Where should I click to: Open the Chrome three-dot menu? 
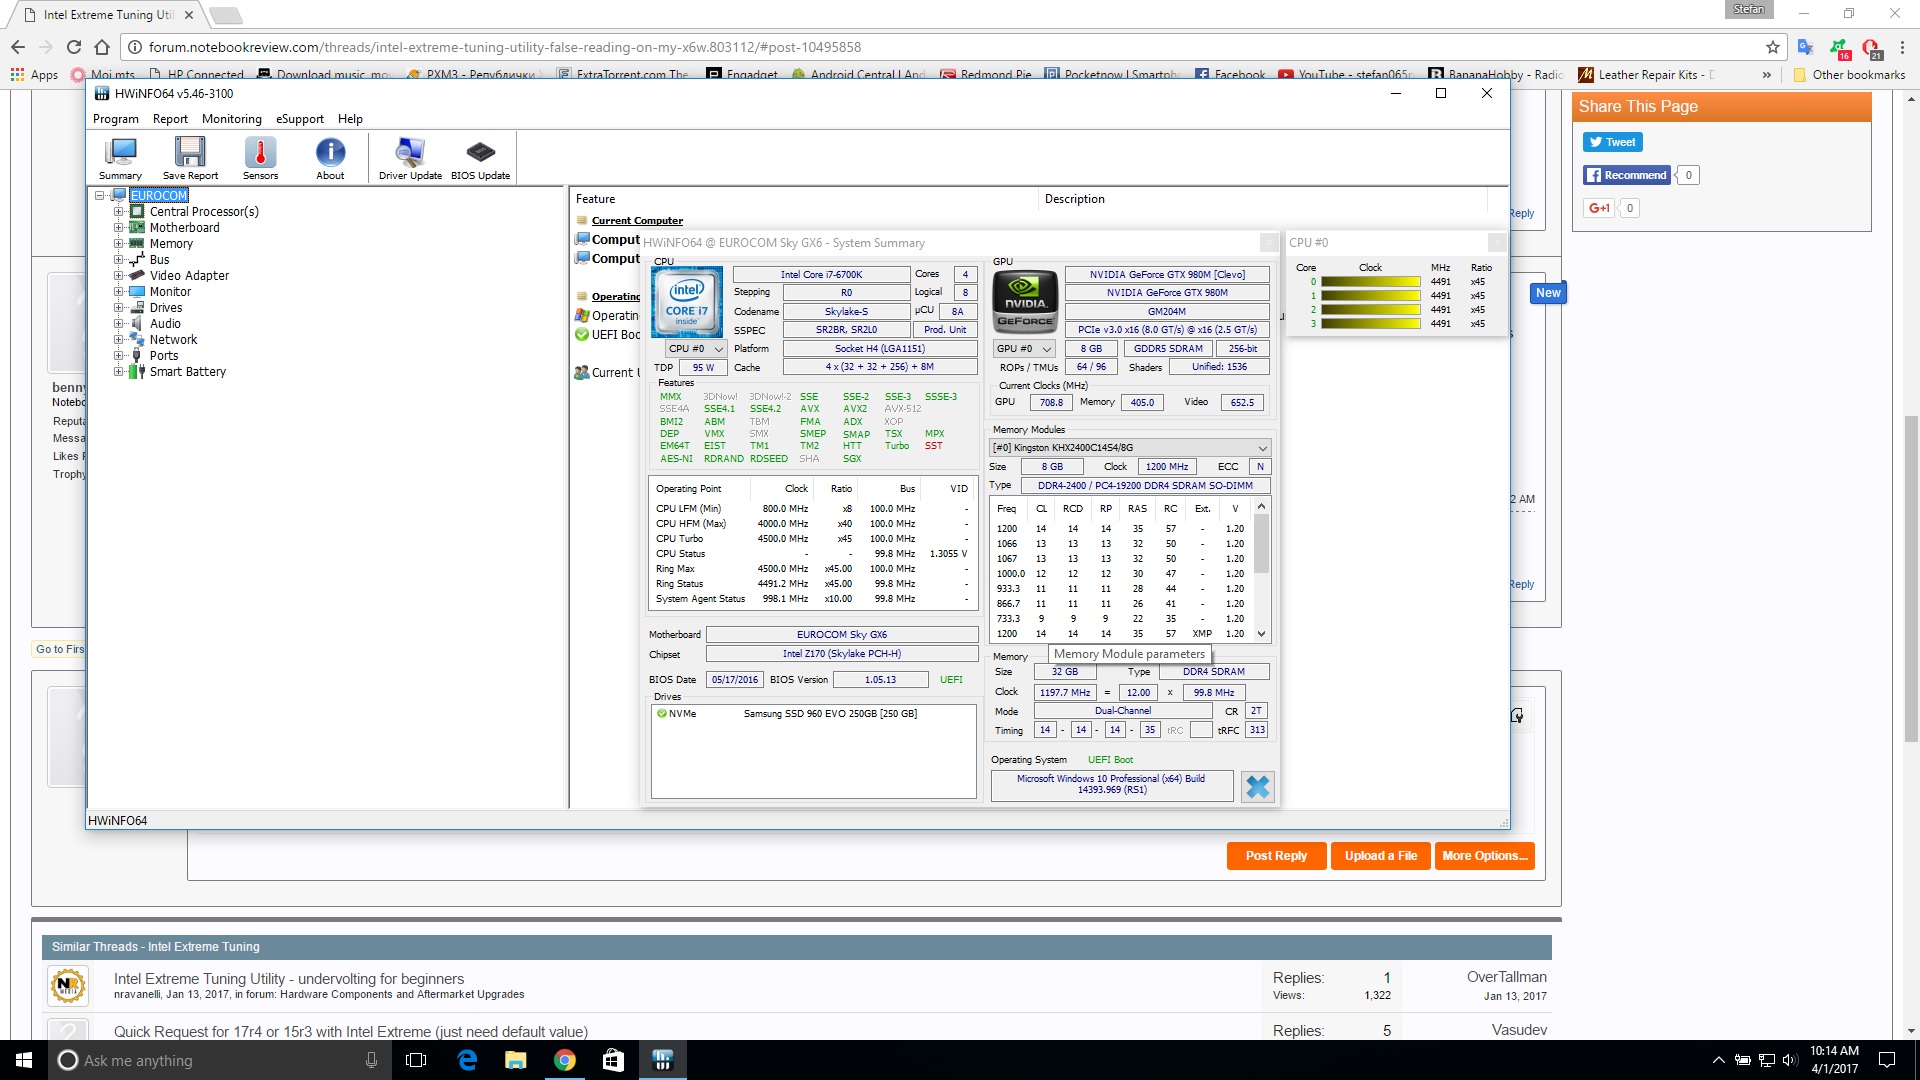point(1902,47)
